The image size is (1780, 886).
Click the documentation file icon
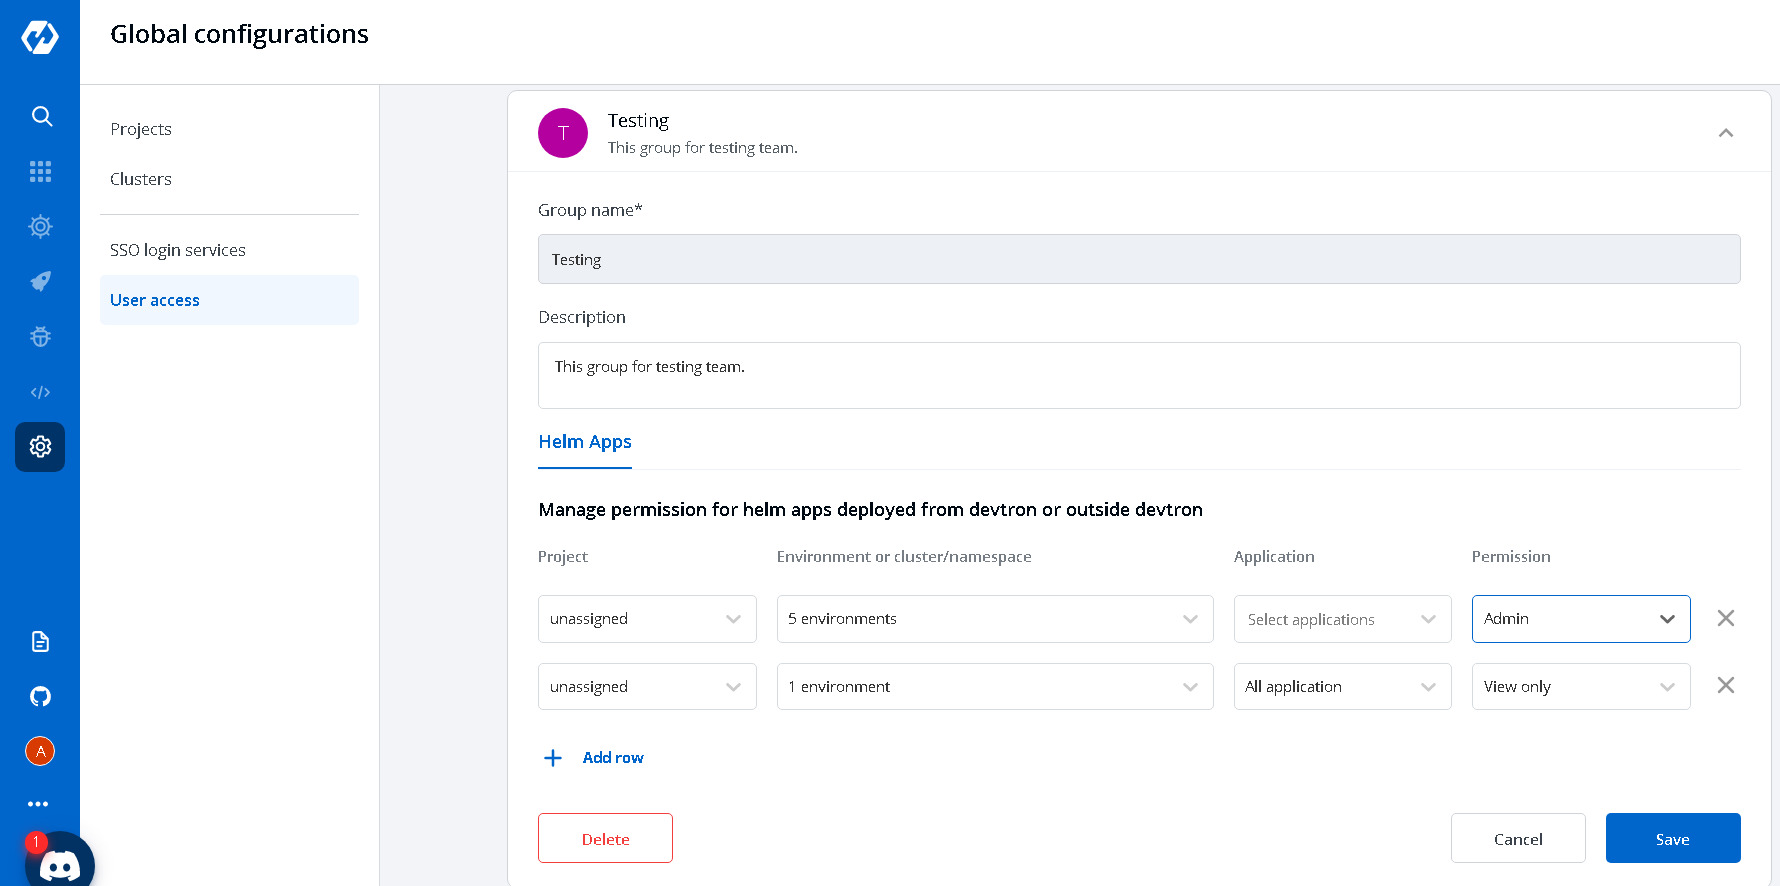click(x=40, y=641)
